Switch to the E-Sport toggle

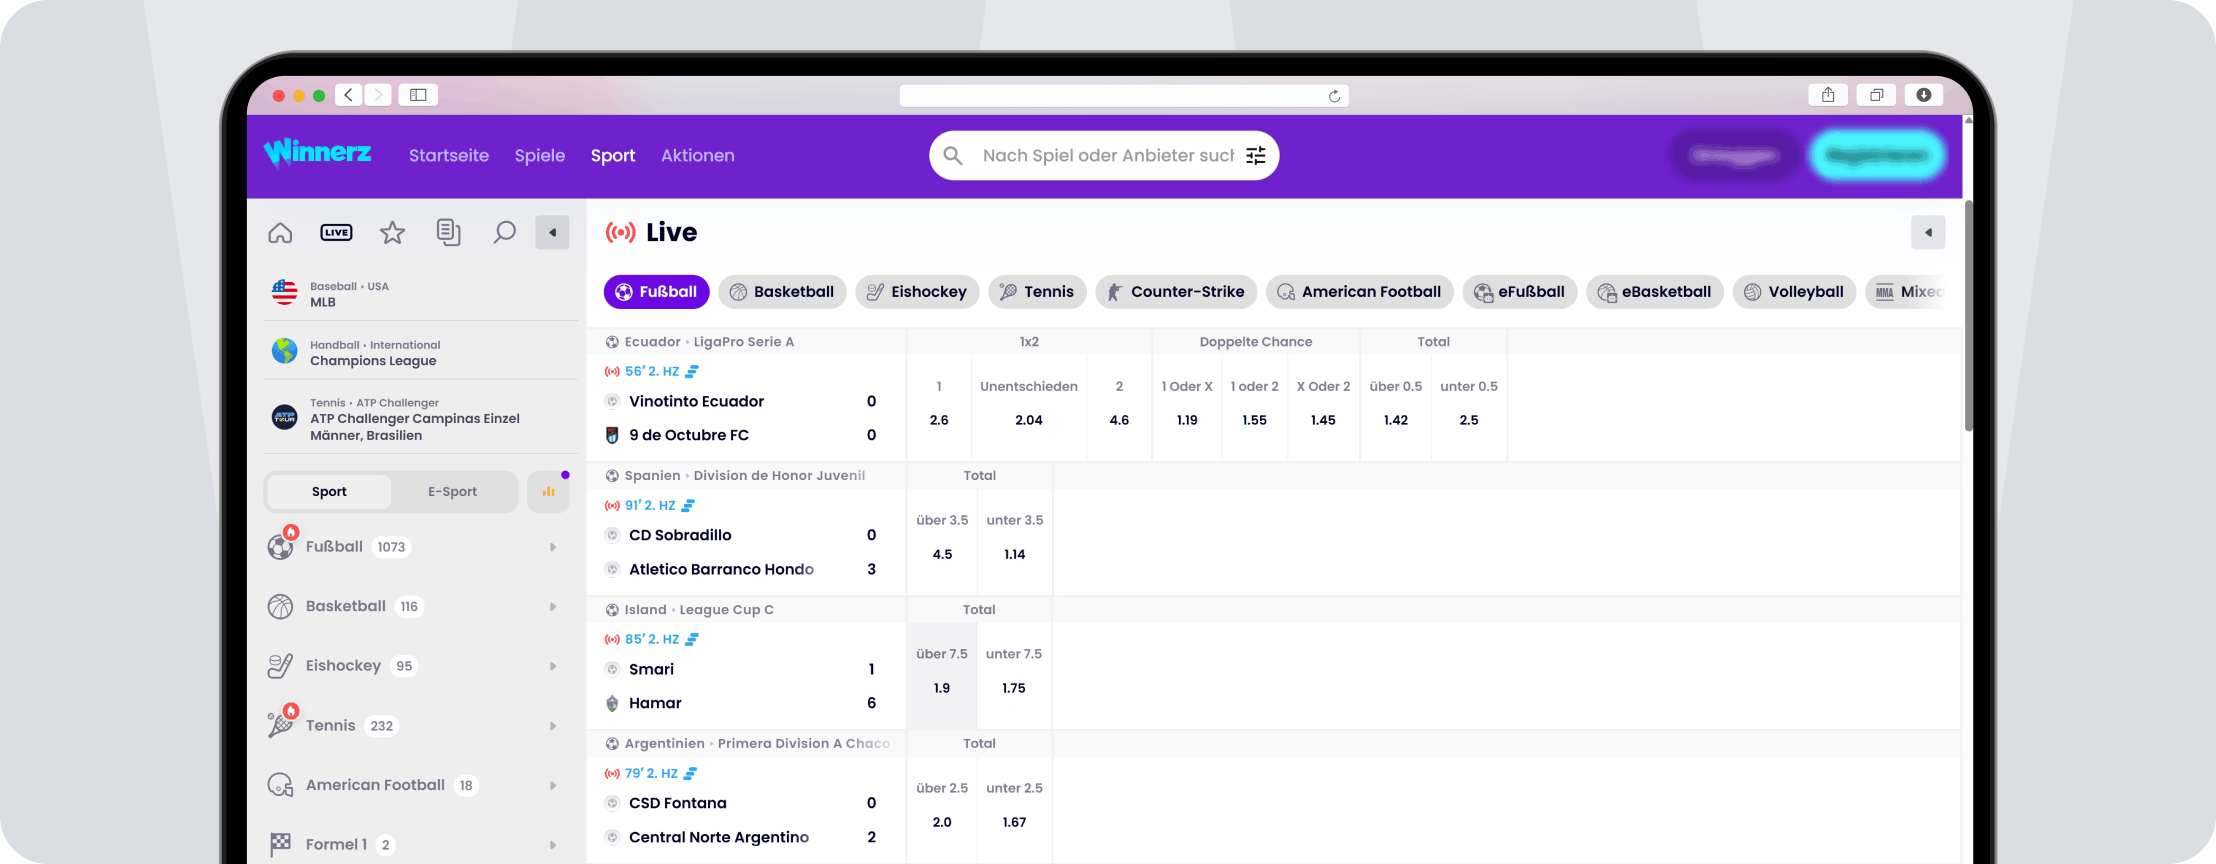click(x=452, y=492)
